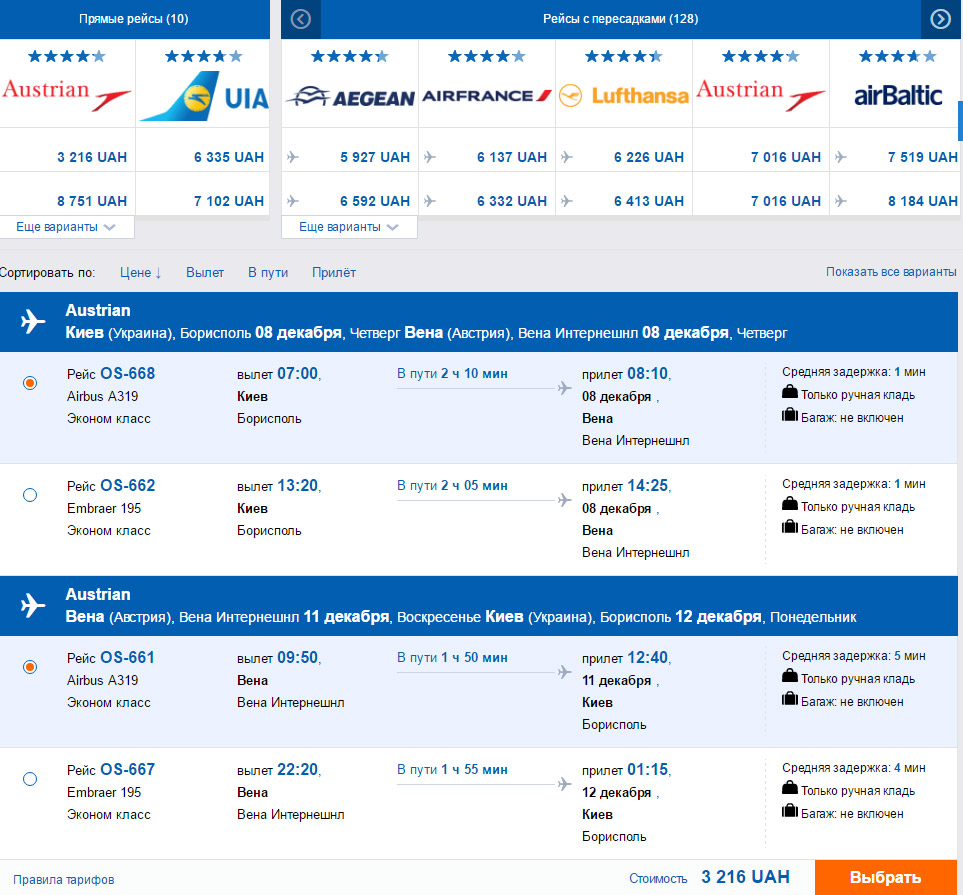
Task: Select flight OS-667 radio button
Action: 29,779
